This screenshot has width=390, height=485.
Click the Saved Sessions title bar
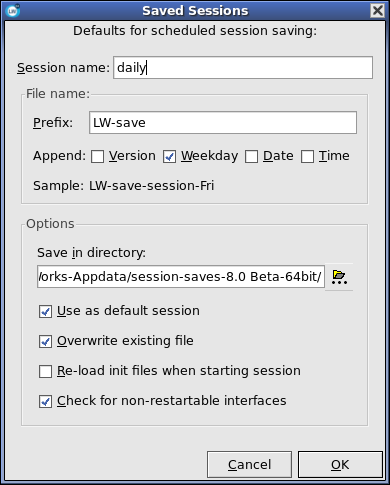(x=195, y=11)
